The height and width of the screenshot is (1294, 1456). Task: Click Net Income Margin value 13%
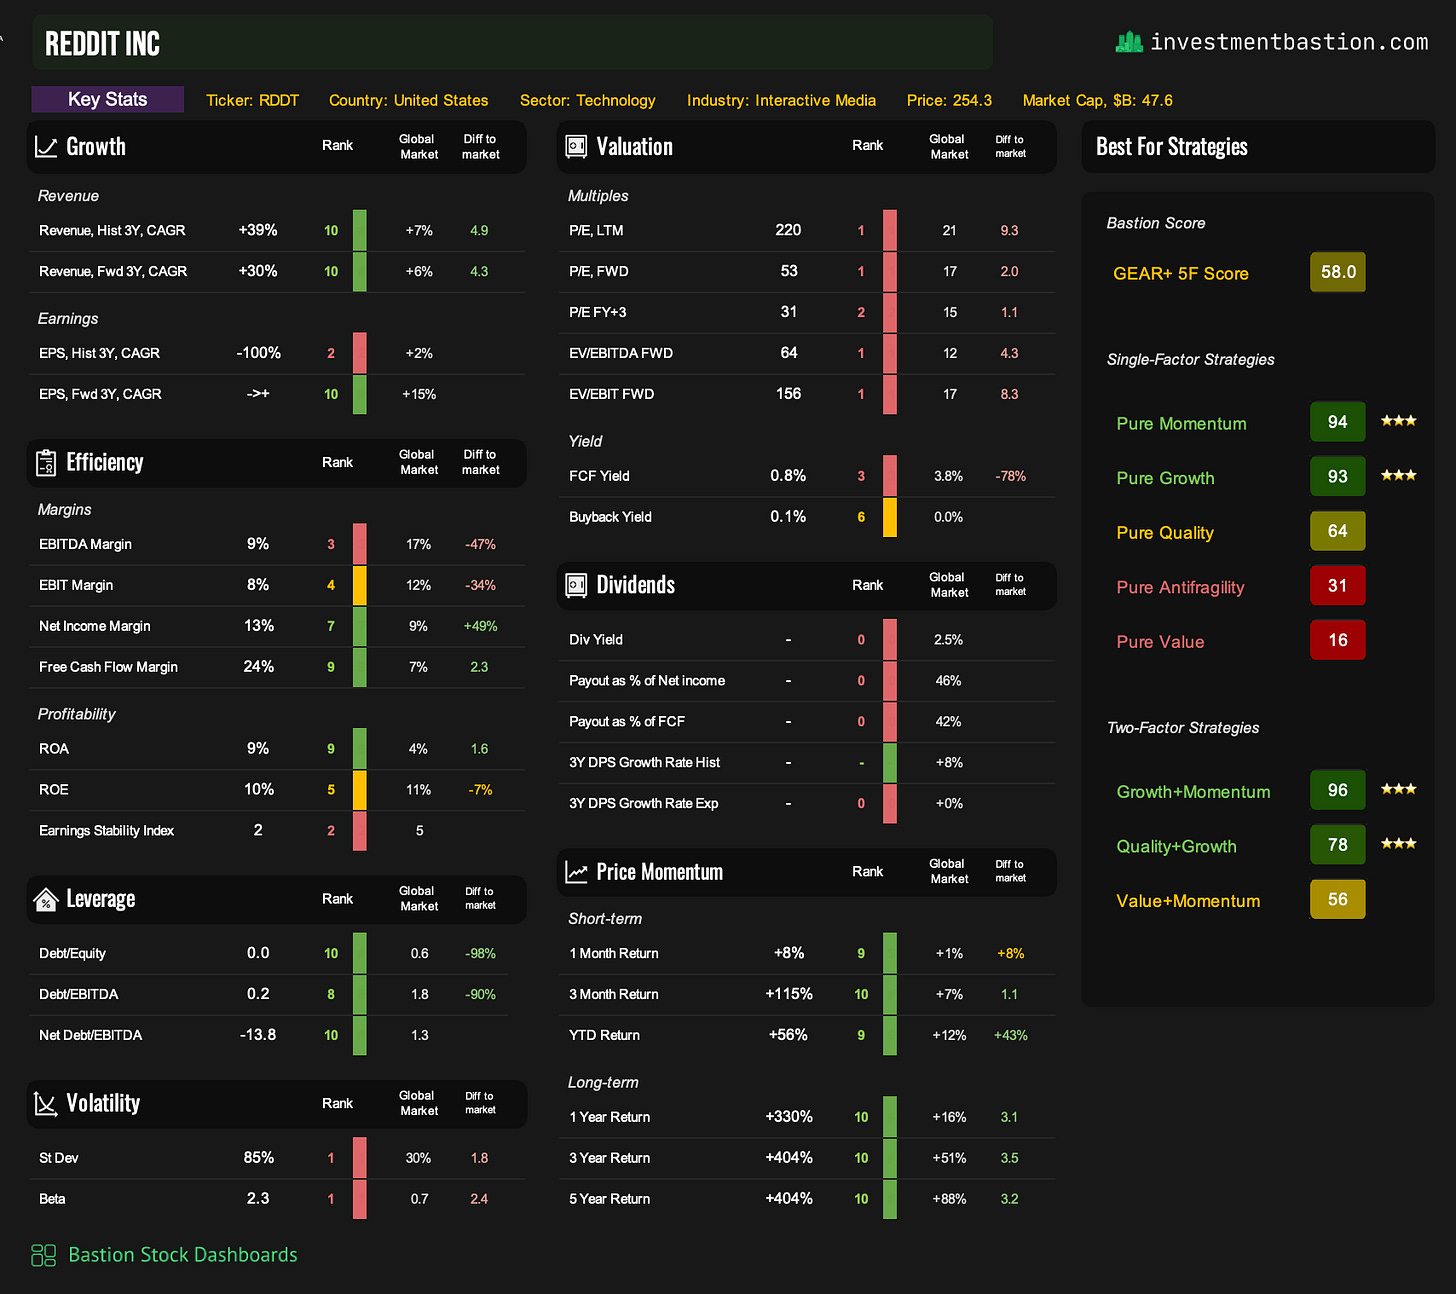pos(259,626)
